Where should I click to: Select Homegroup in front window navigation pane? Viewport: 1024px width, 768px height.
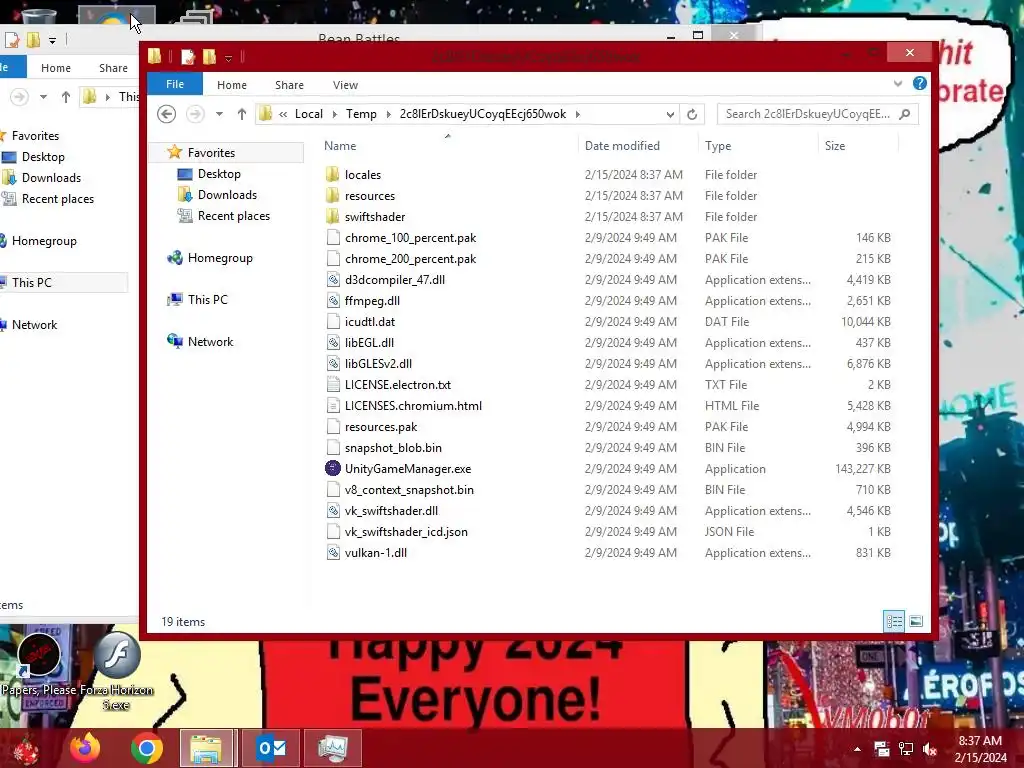(x=220, y=258)
